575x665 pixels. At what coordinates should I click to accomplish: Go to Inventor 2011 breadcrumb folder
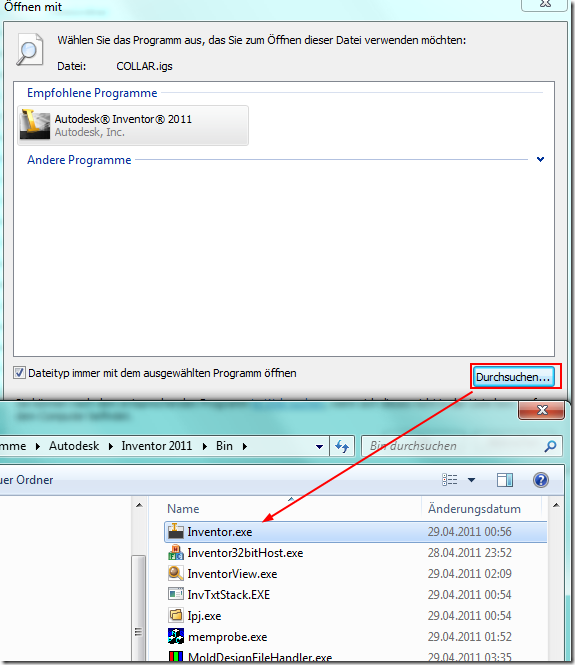point(156,446)
